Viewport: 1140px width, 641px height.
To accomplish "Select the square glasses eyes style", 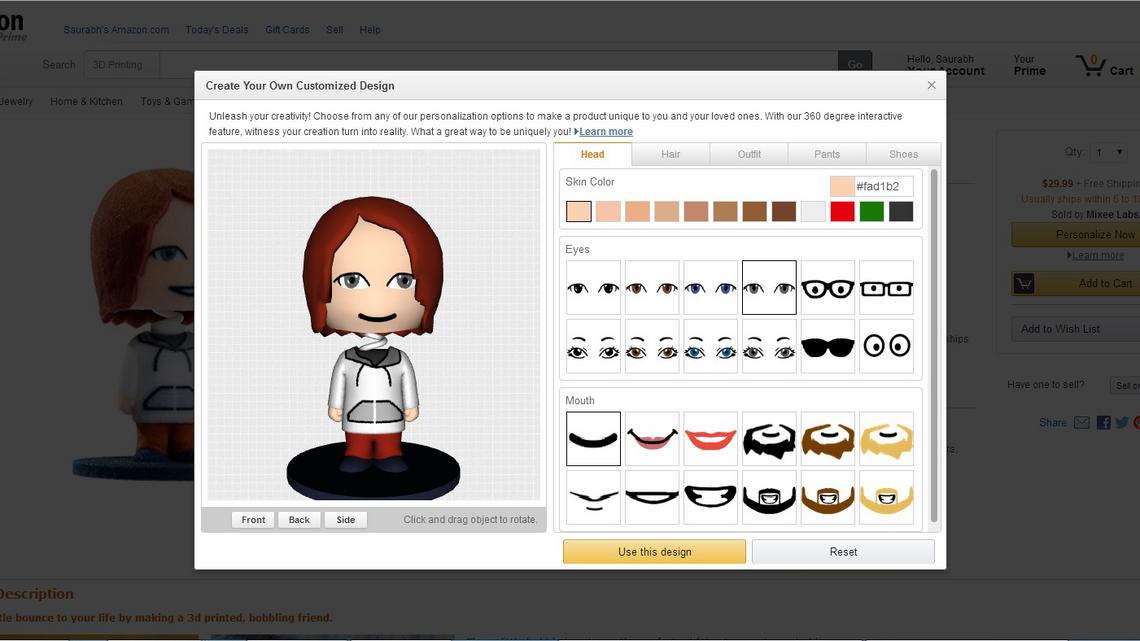I will [886, 287].
